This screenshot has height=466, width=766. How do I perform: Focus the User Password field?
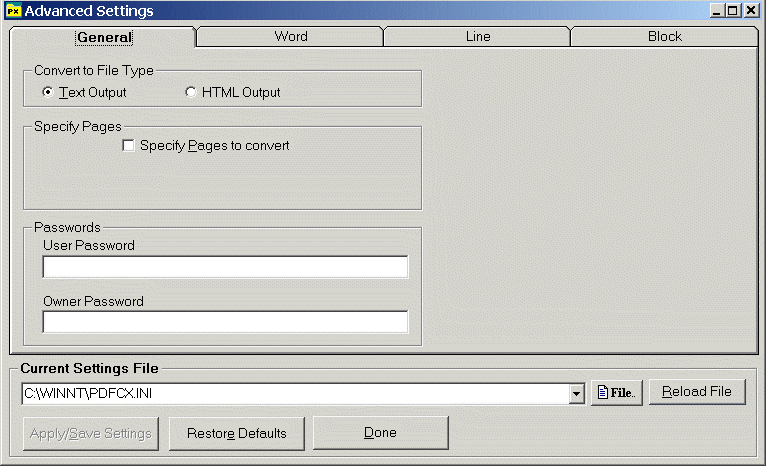225,267
